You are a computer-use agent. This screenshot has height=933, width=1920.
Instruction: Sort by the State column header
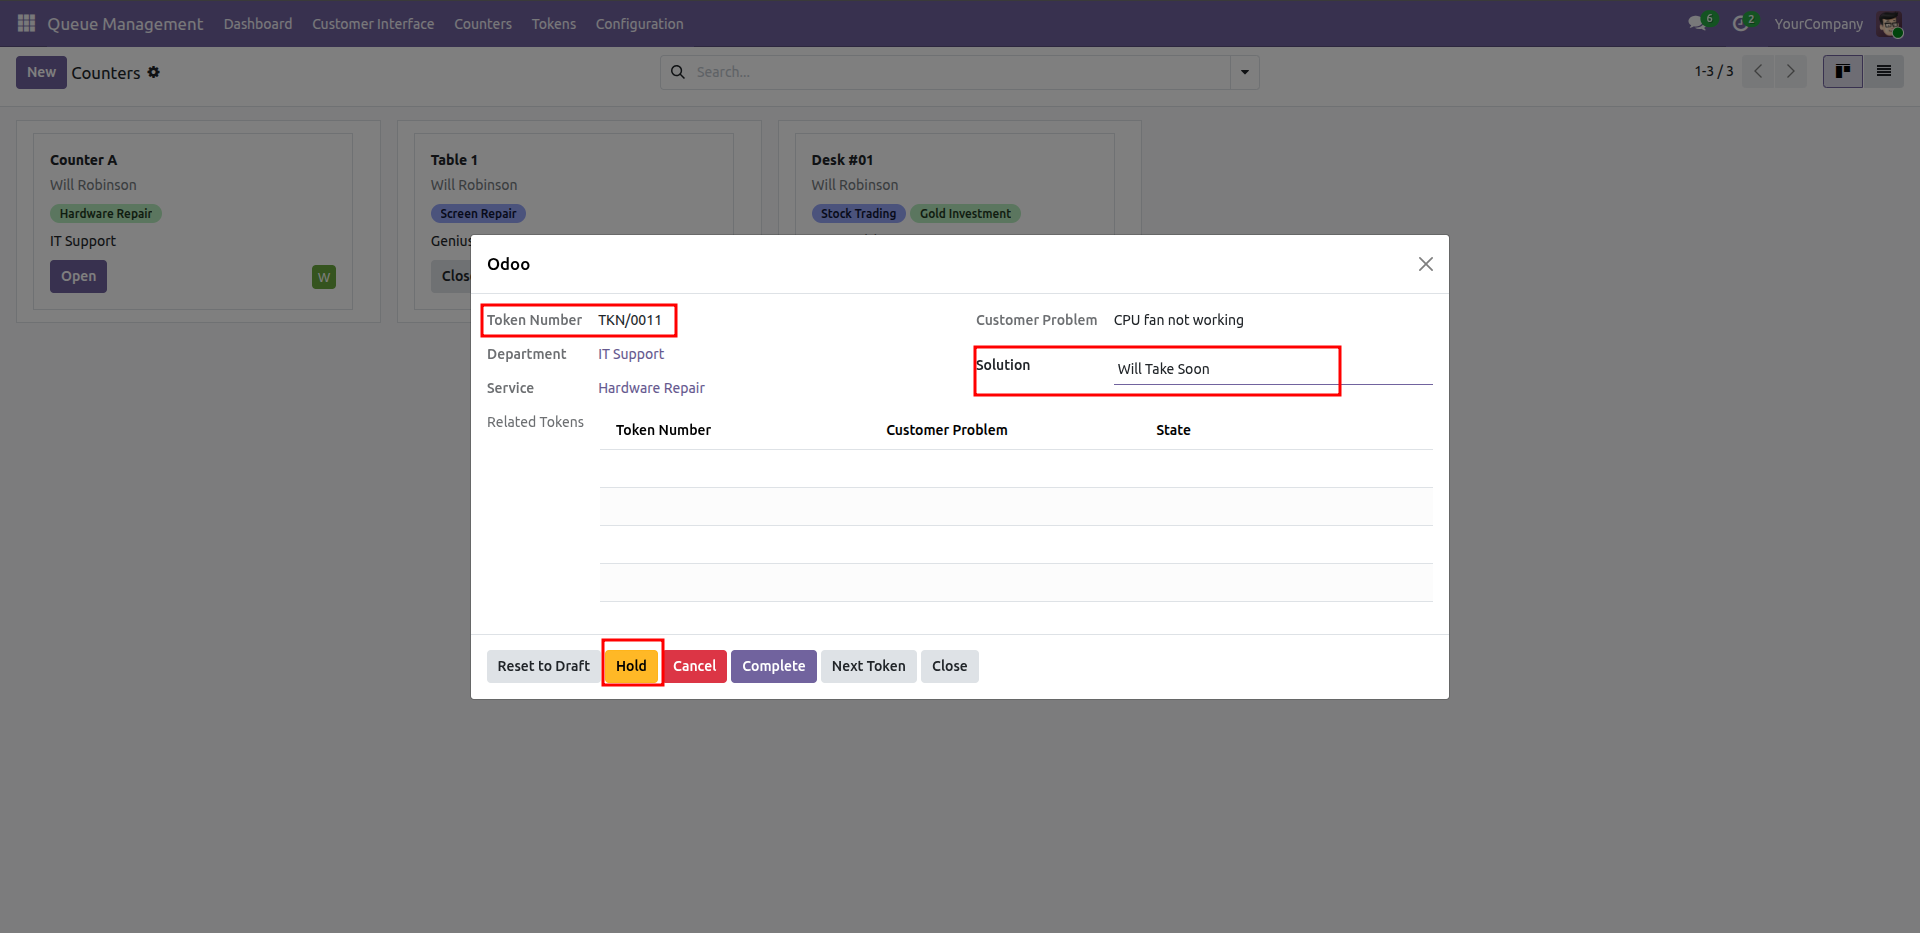pos(1173,430)
